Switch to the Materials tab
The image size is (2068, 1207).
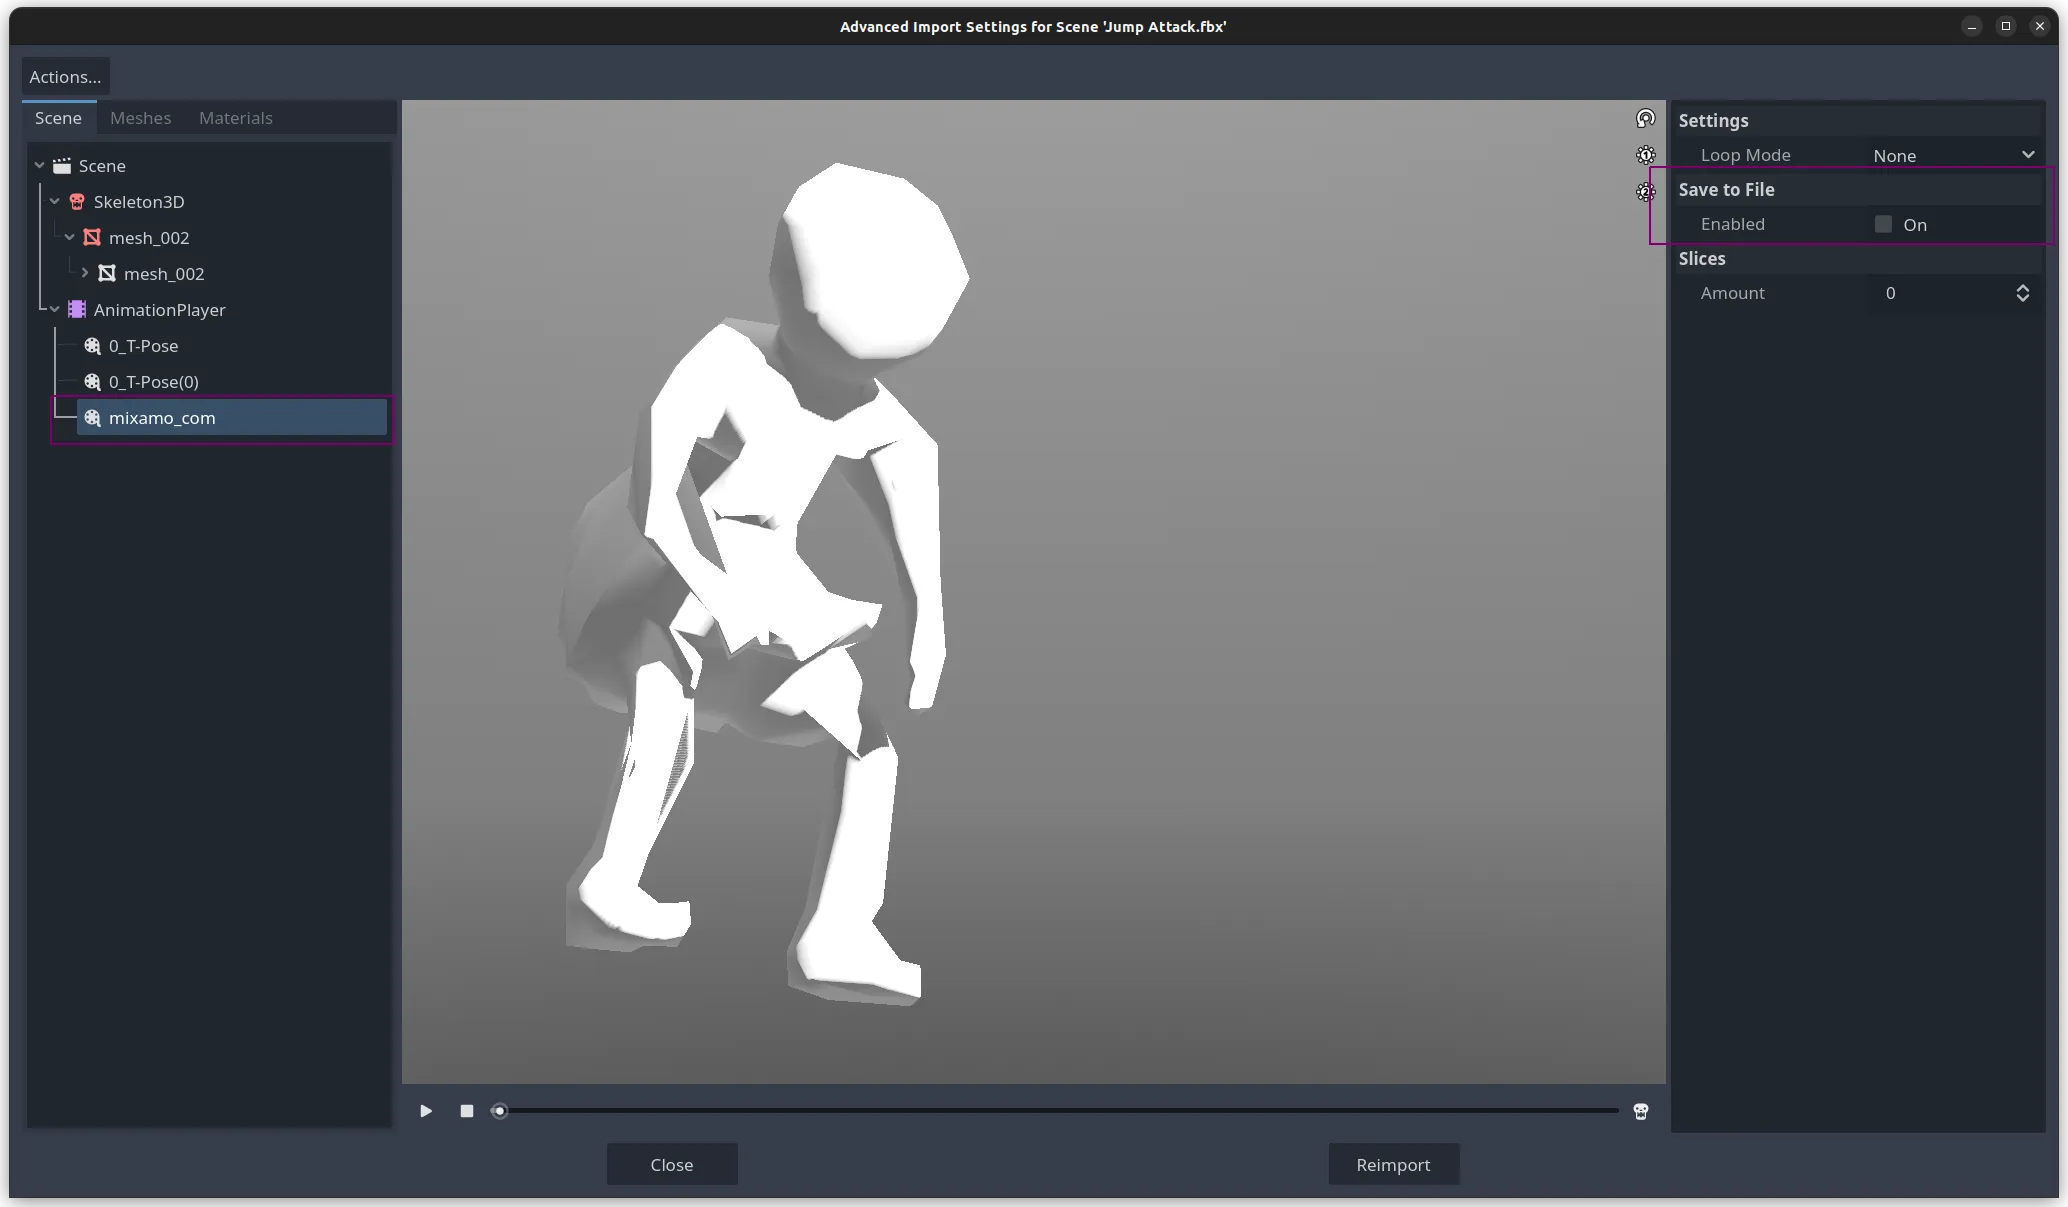pyautogui.click(x=235, y=118)
